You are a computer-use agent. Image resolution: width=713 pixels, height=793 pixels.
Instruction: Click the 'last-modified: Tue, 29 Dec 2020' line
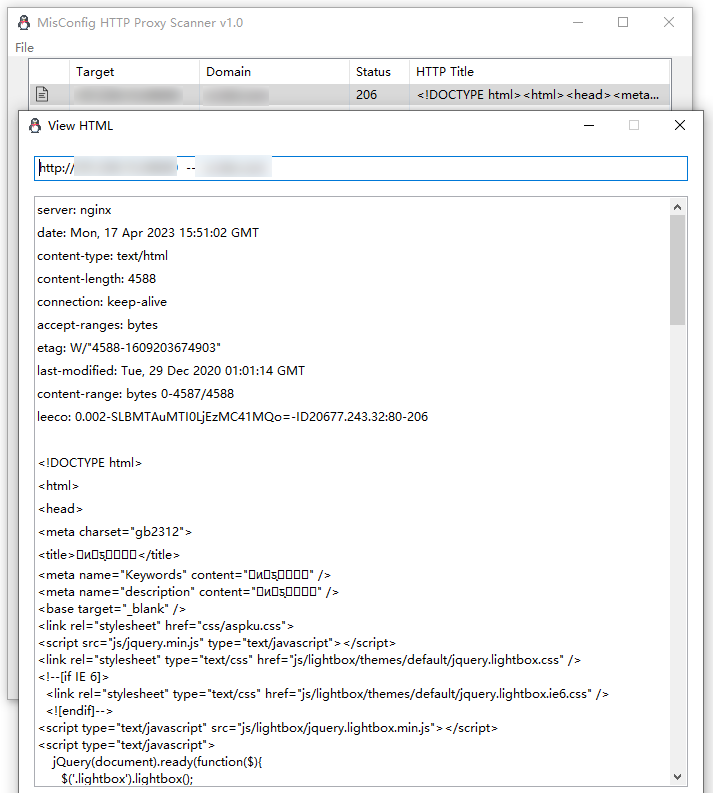(171, 371)
